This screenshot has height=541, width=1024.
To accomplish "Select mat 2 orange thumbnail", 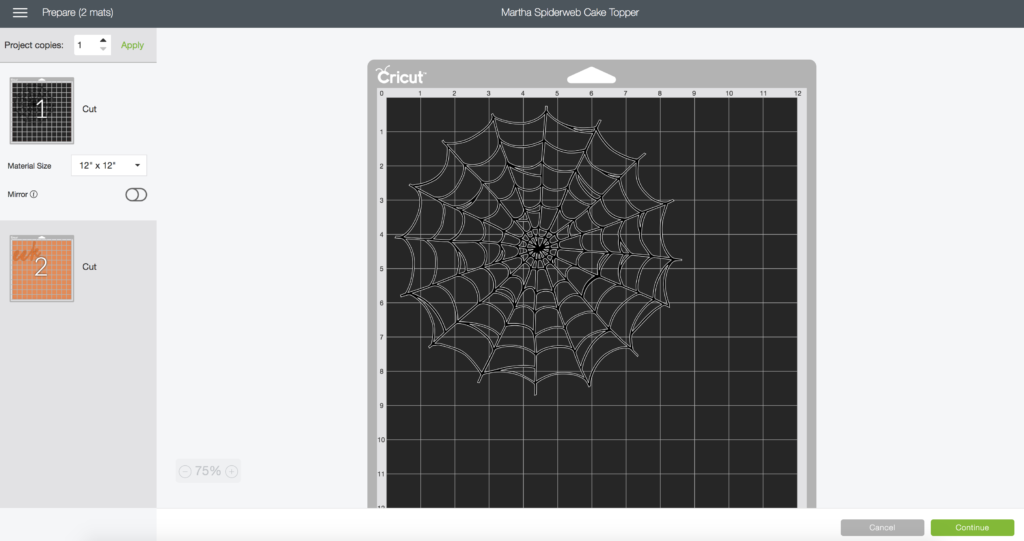I will [x=42, y=269].
